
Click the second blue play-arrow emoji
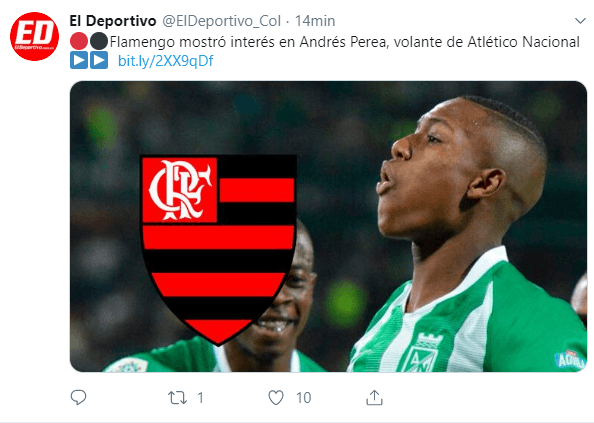pos(99,61)
